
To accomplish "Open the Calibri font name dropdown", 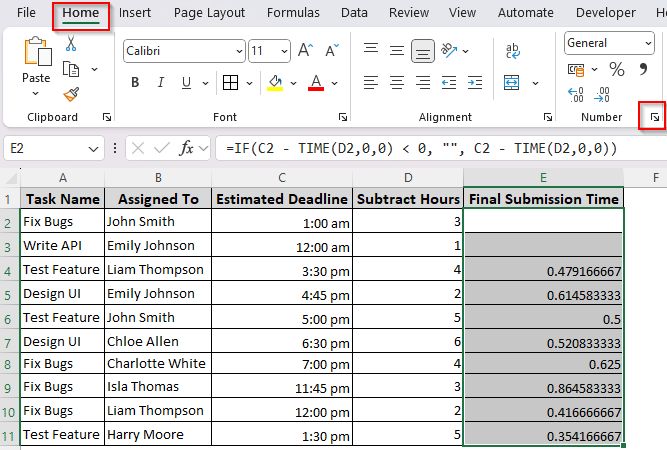I will point(239,51).
